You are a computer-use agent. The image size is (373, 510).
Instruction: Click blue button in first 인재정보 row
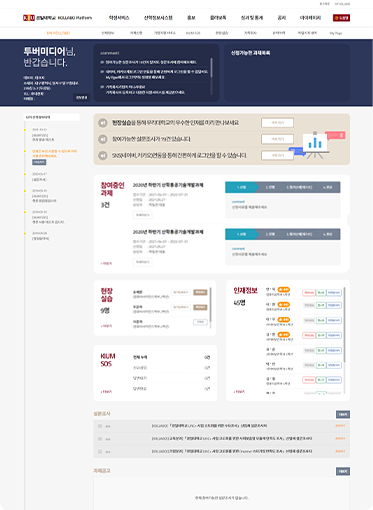point(334,293)
